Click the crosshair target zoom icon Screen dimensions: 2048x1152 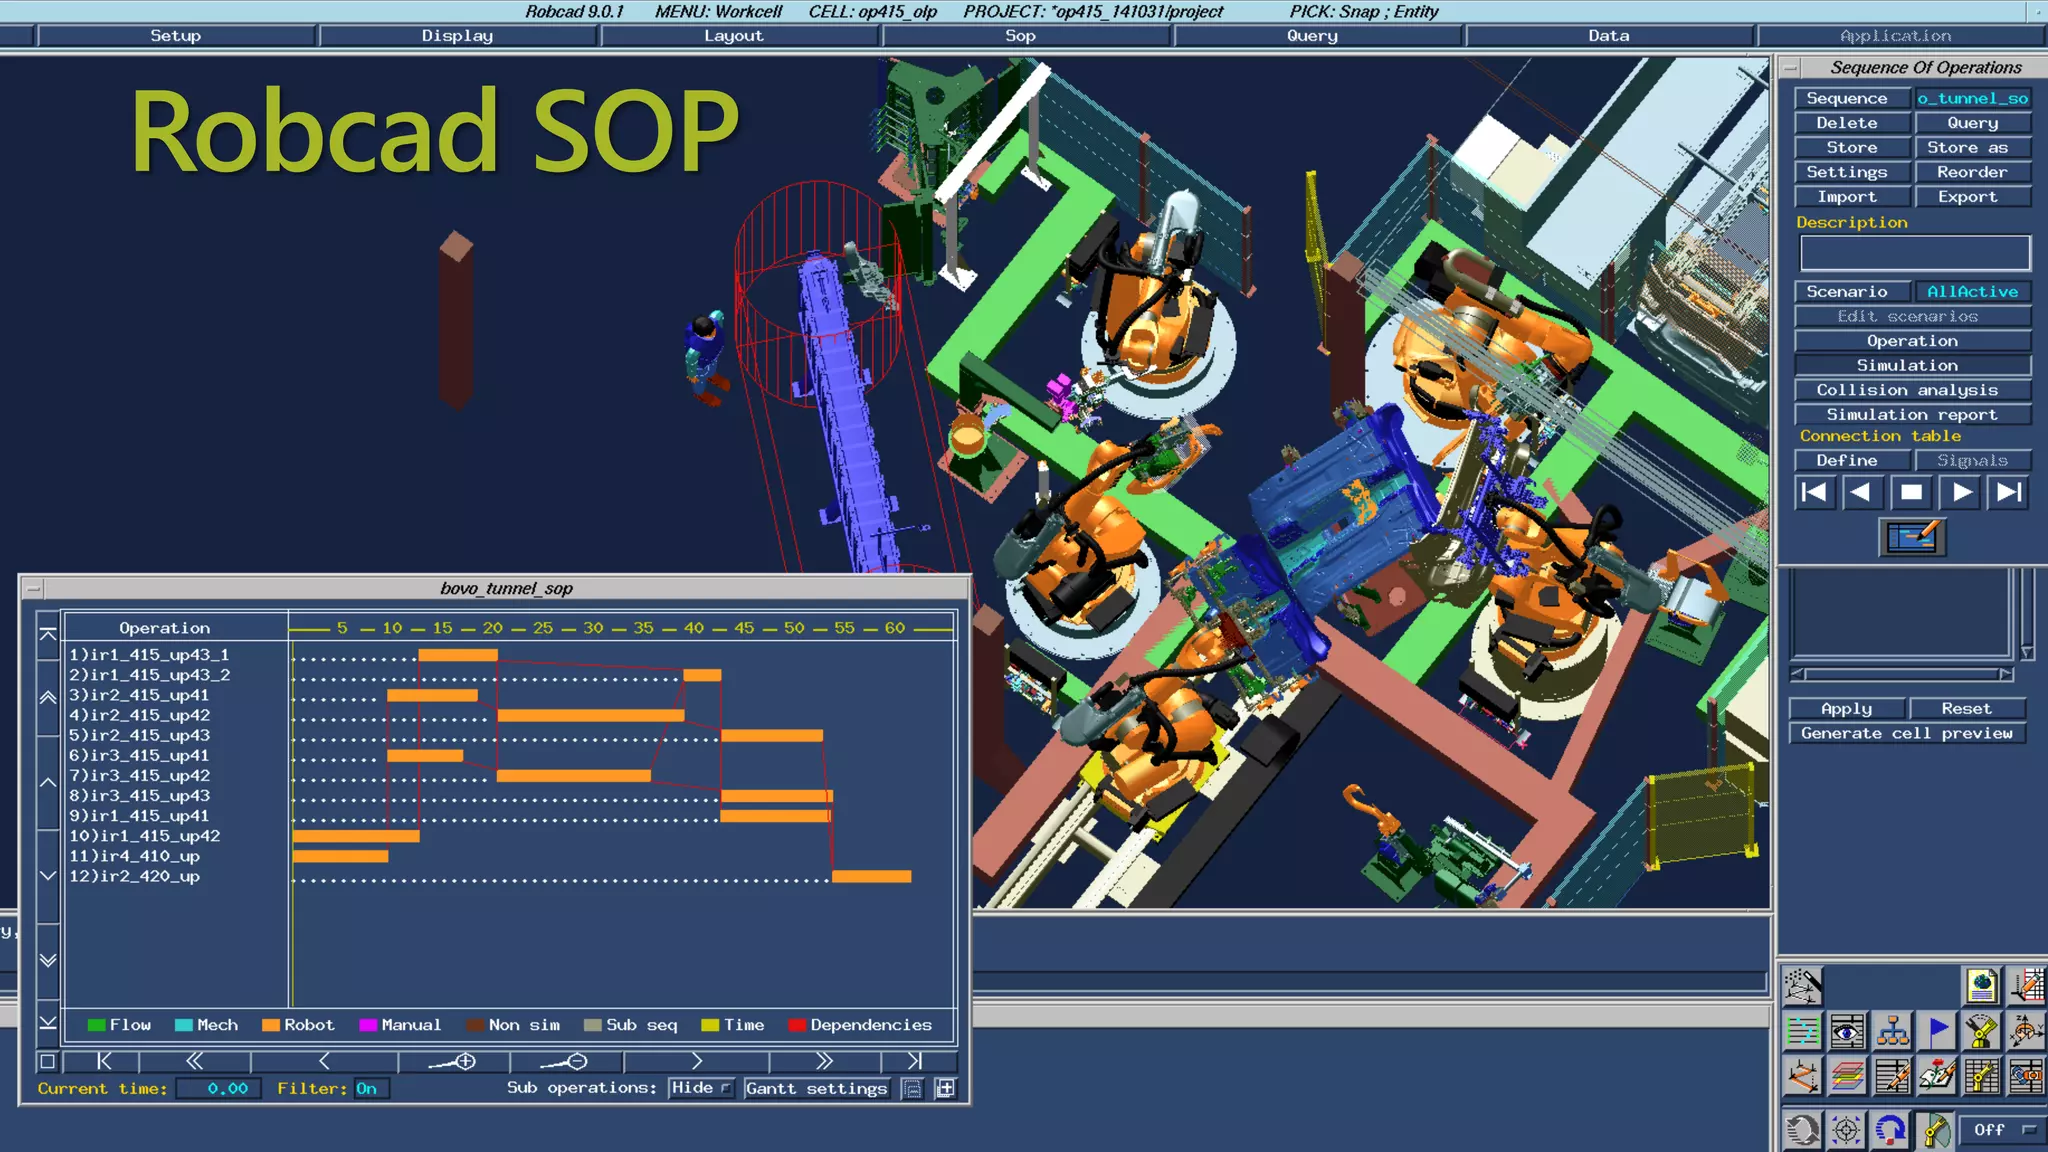pos(1847,1130)
